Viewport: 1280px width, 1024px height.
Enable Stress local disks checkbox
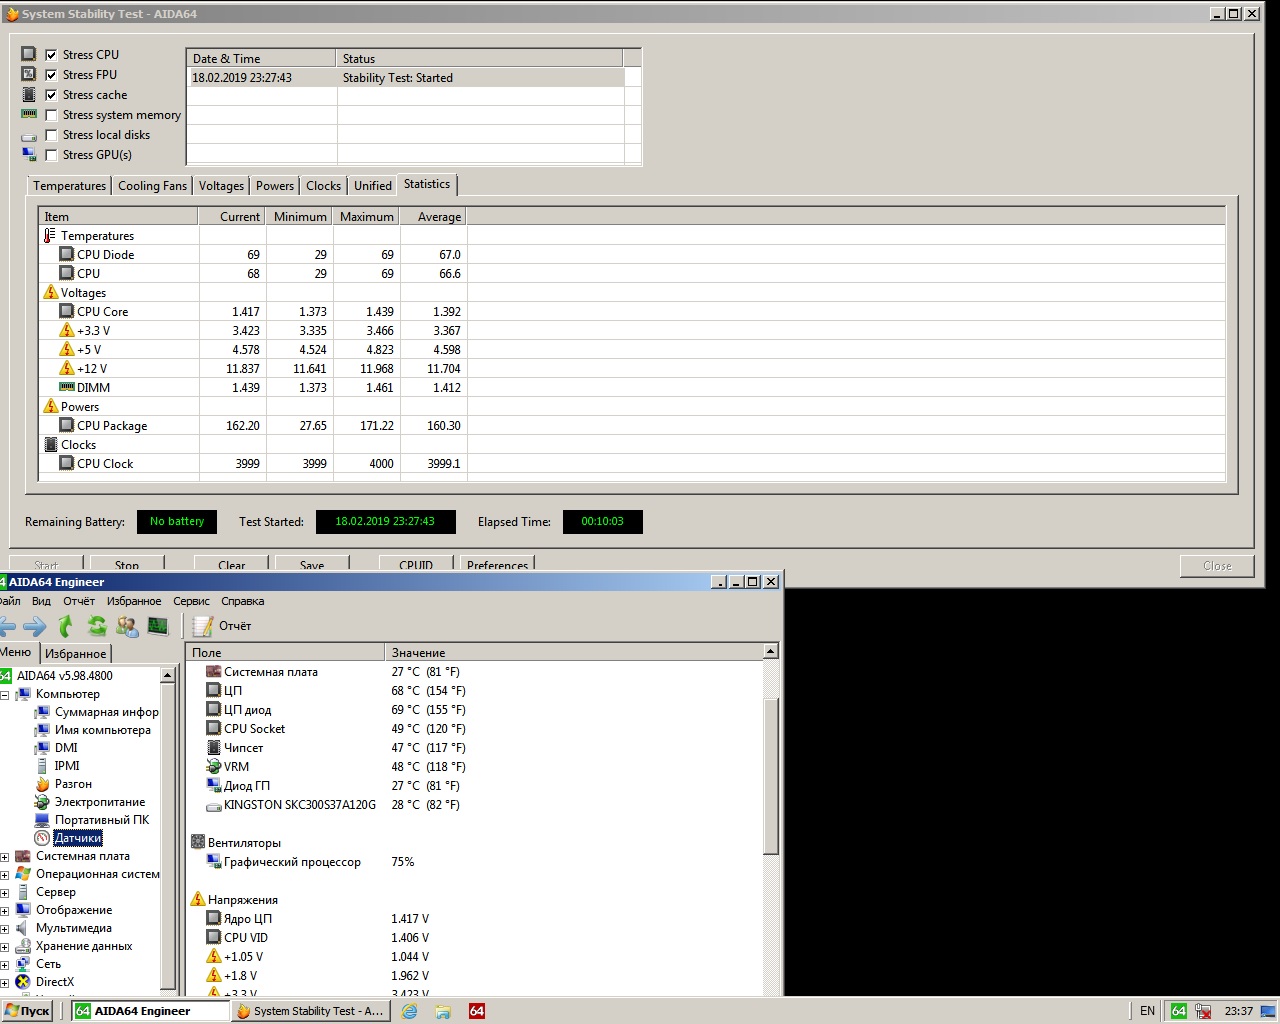[51, 135]
